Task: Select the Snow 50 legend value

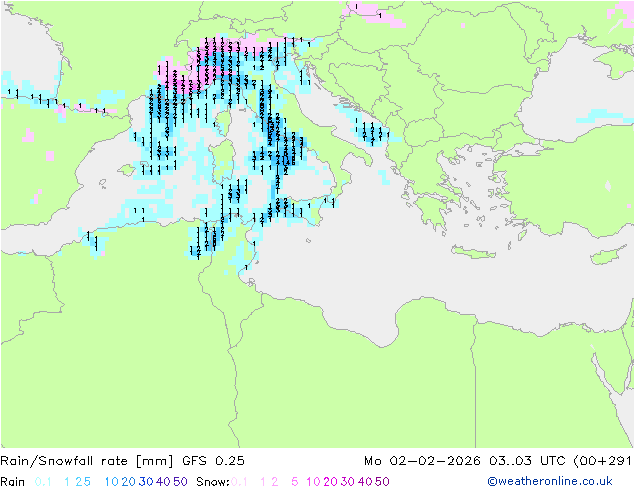Action: click(382, 482)
